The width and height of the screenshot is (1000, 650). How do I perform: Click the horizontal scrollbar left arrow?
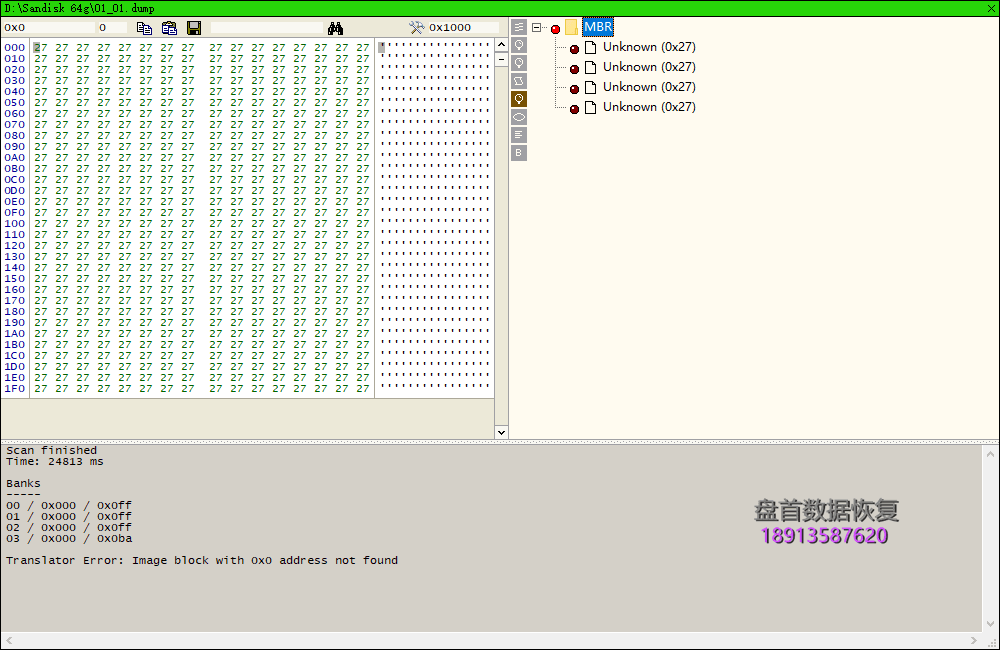pos(9,640)
